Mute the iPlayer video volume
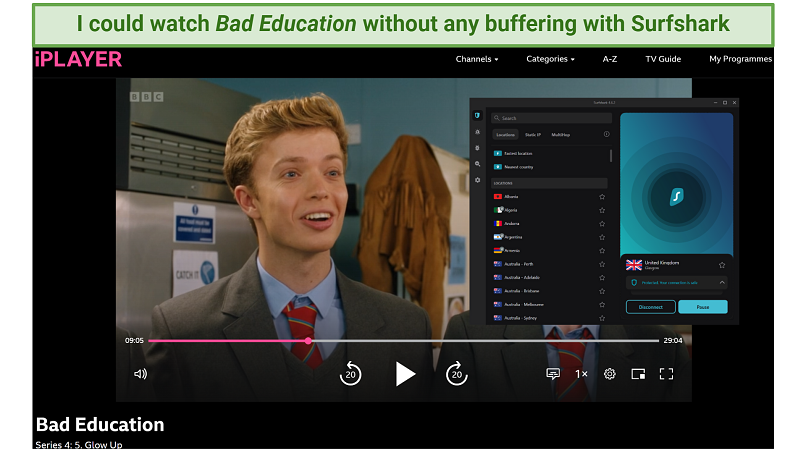The height and width of the screenshot is (453, 806). (x=140, y=374)
